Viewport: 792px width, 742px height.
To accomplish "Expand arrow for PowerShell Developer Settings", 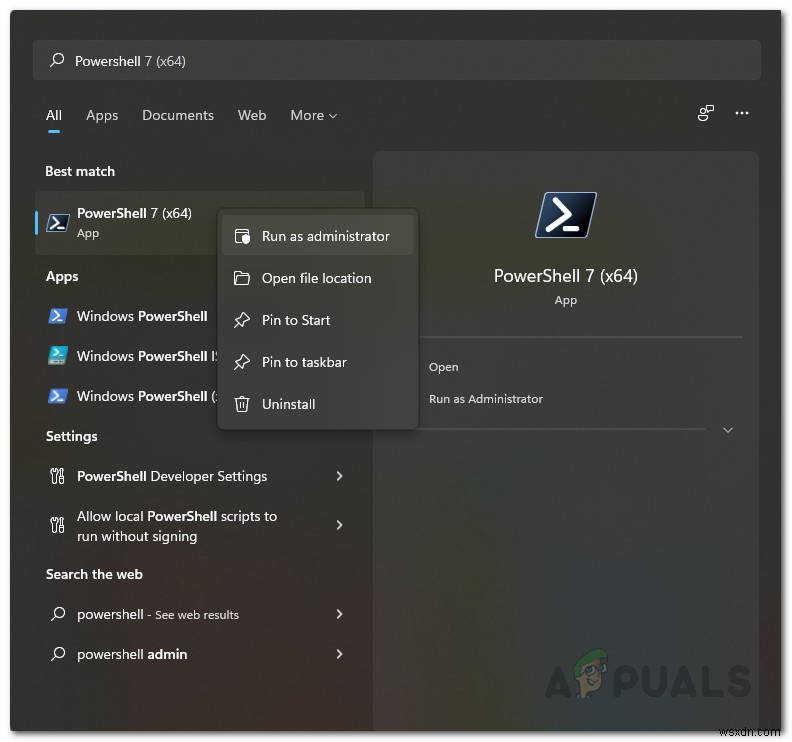I will point(339,476).
